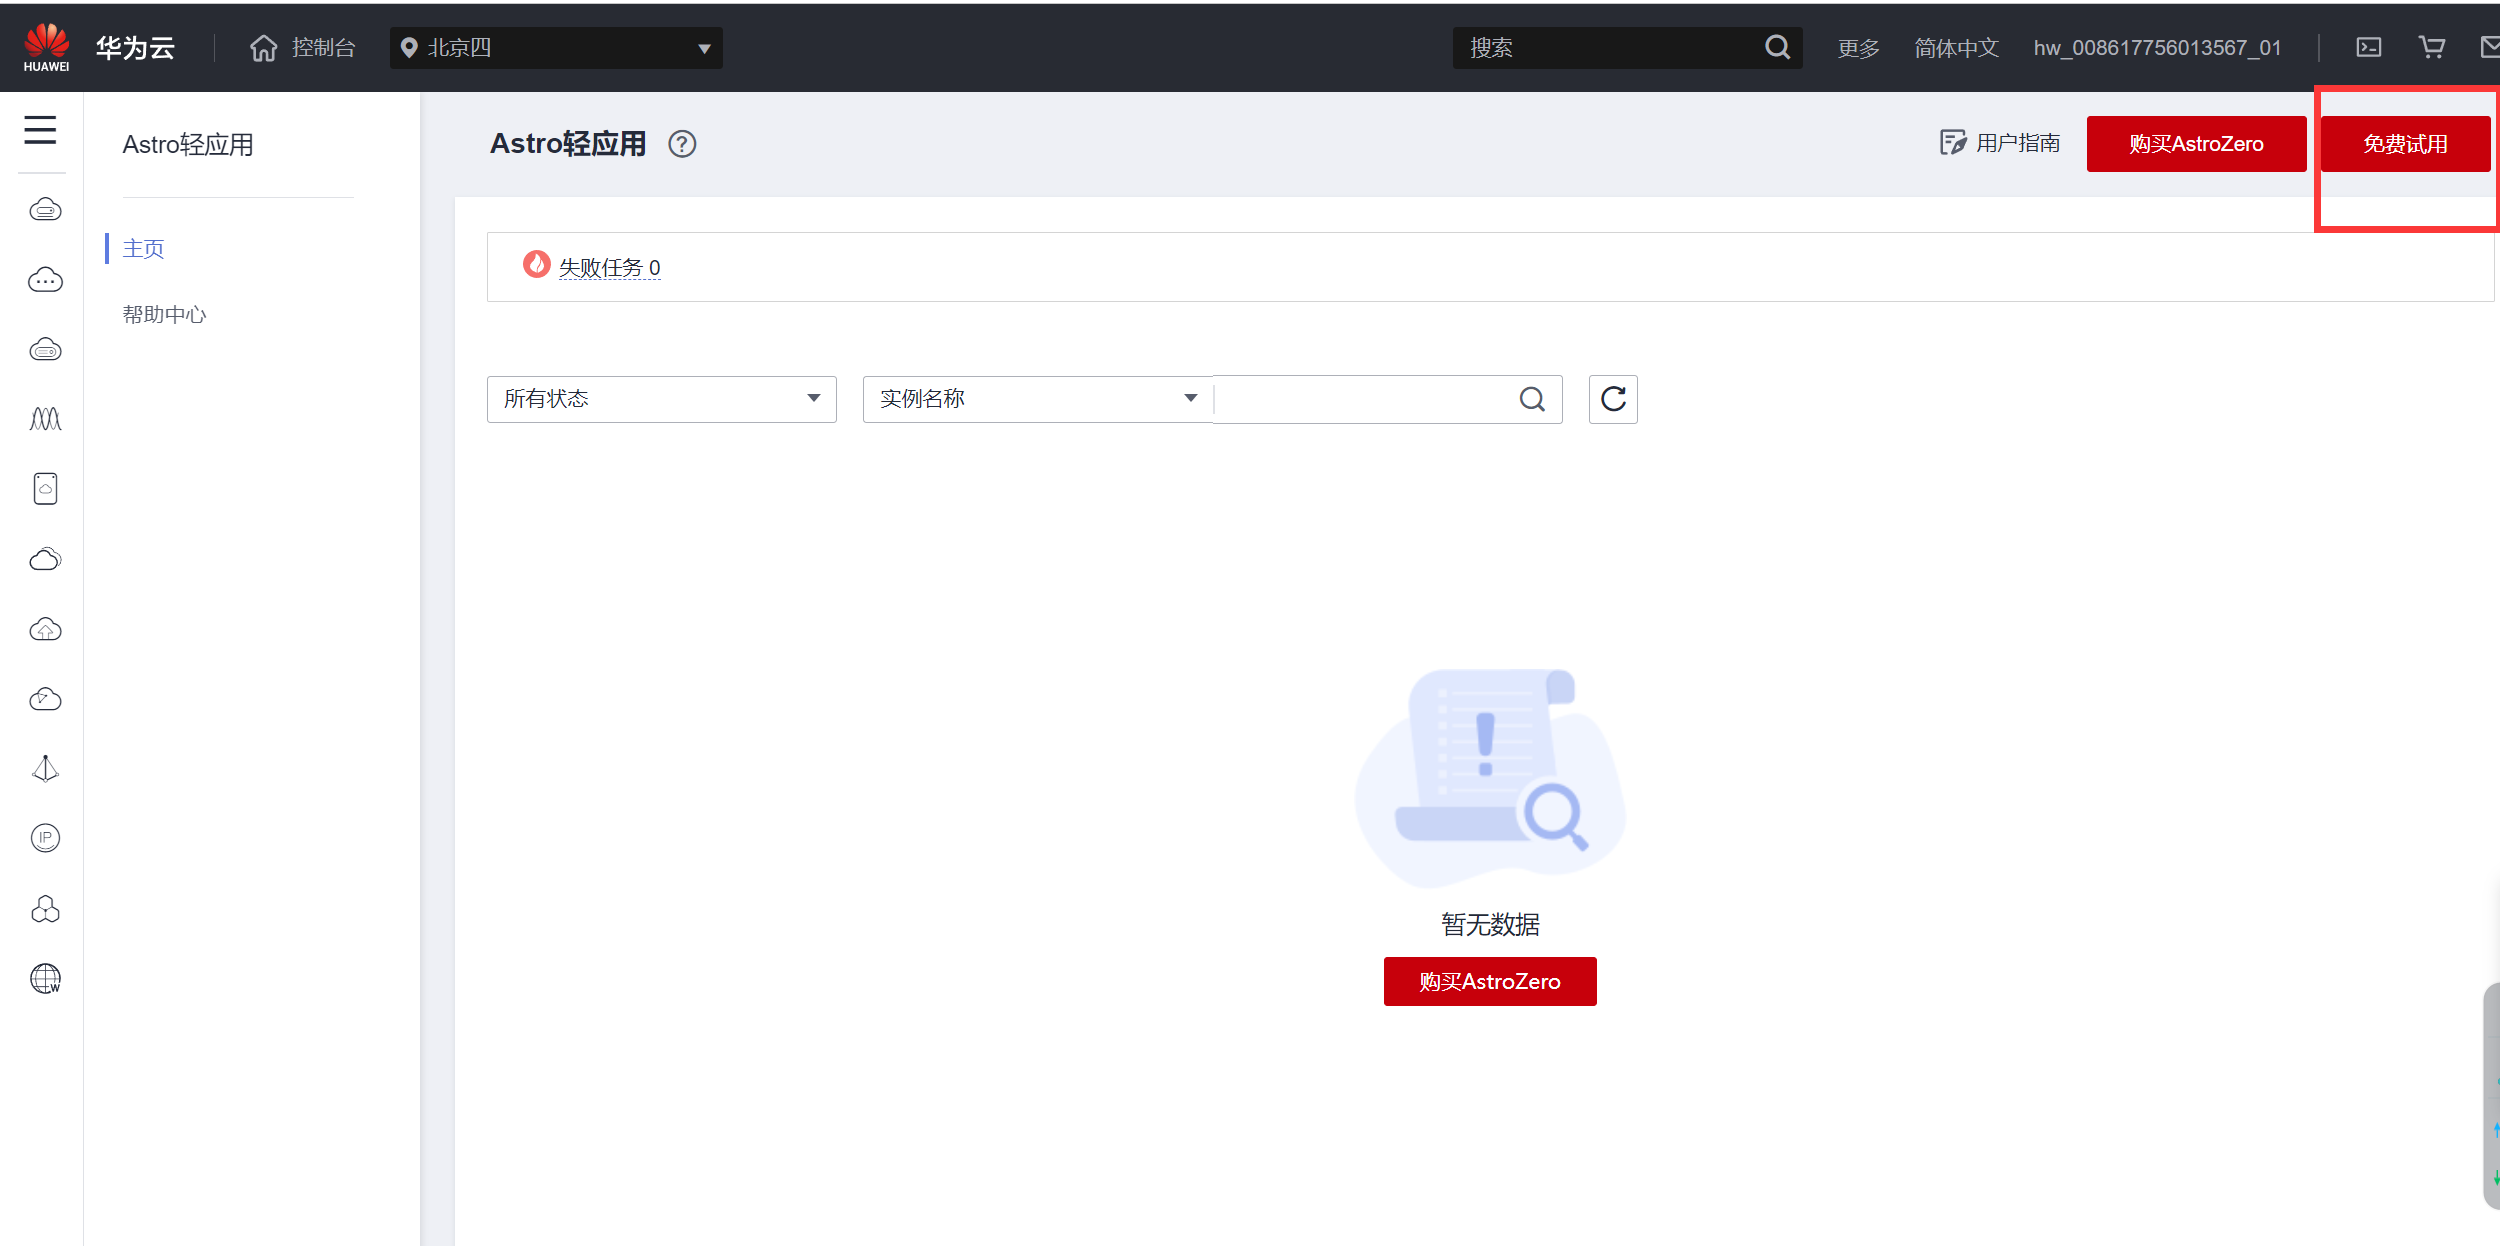
Task: Click 购买AstroZero button under 暂无数据
Action: click(1489, 981)
